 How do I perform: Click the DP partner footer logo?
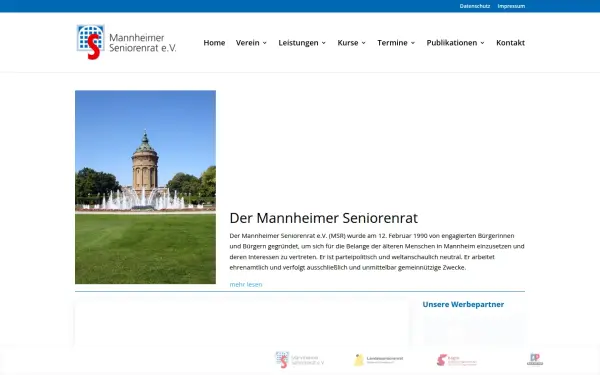click(535, 359)
